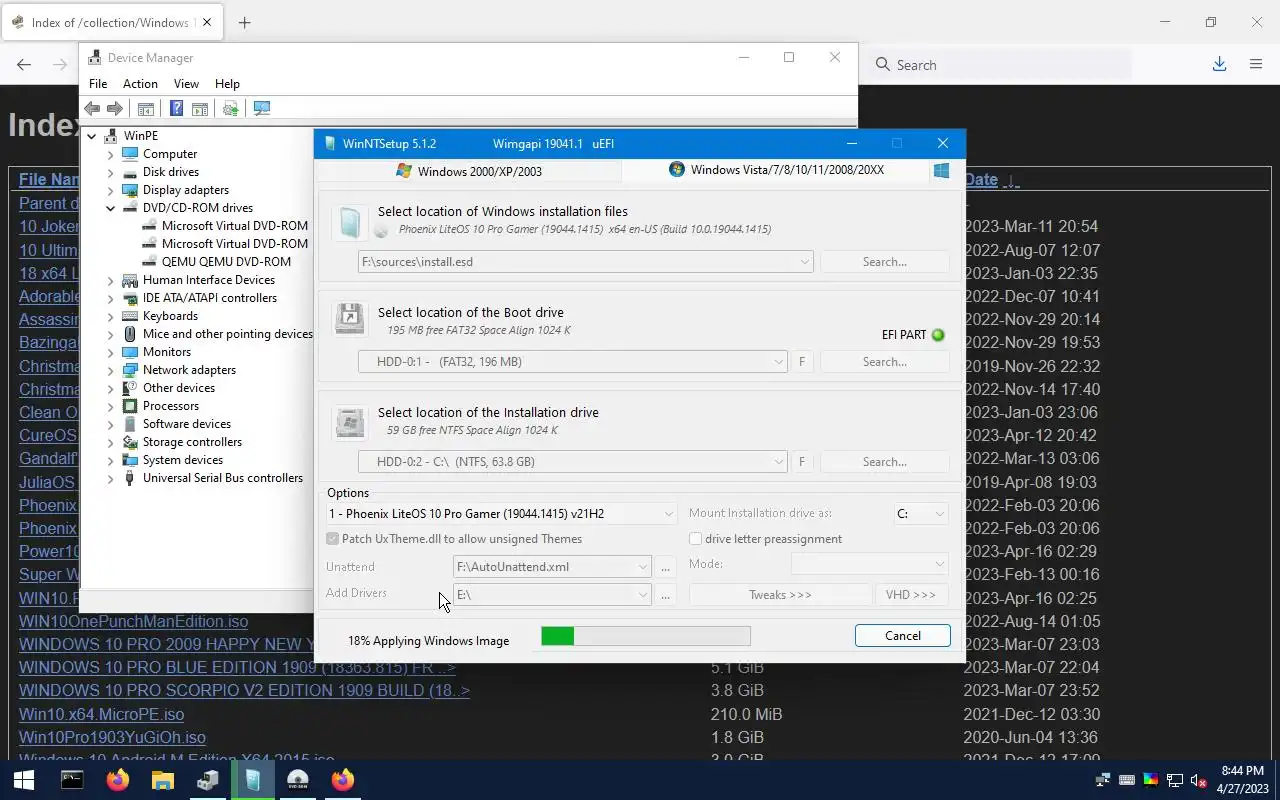Expand the Disk drives node
This screenshot has width=1280, height=800.
tap(110, 172)
